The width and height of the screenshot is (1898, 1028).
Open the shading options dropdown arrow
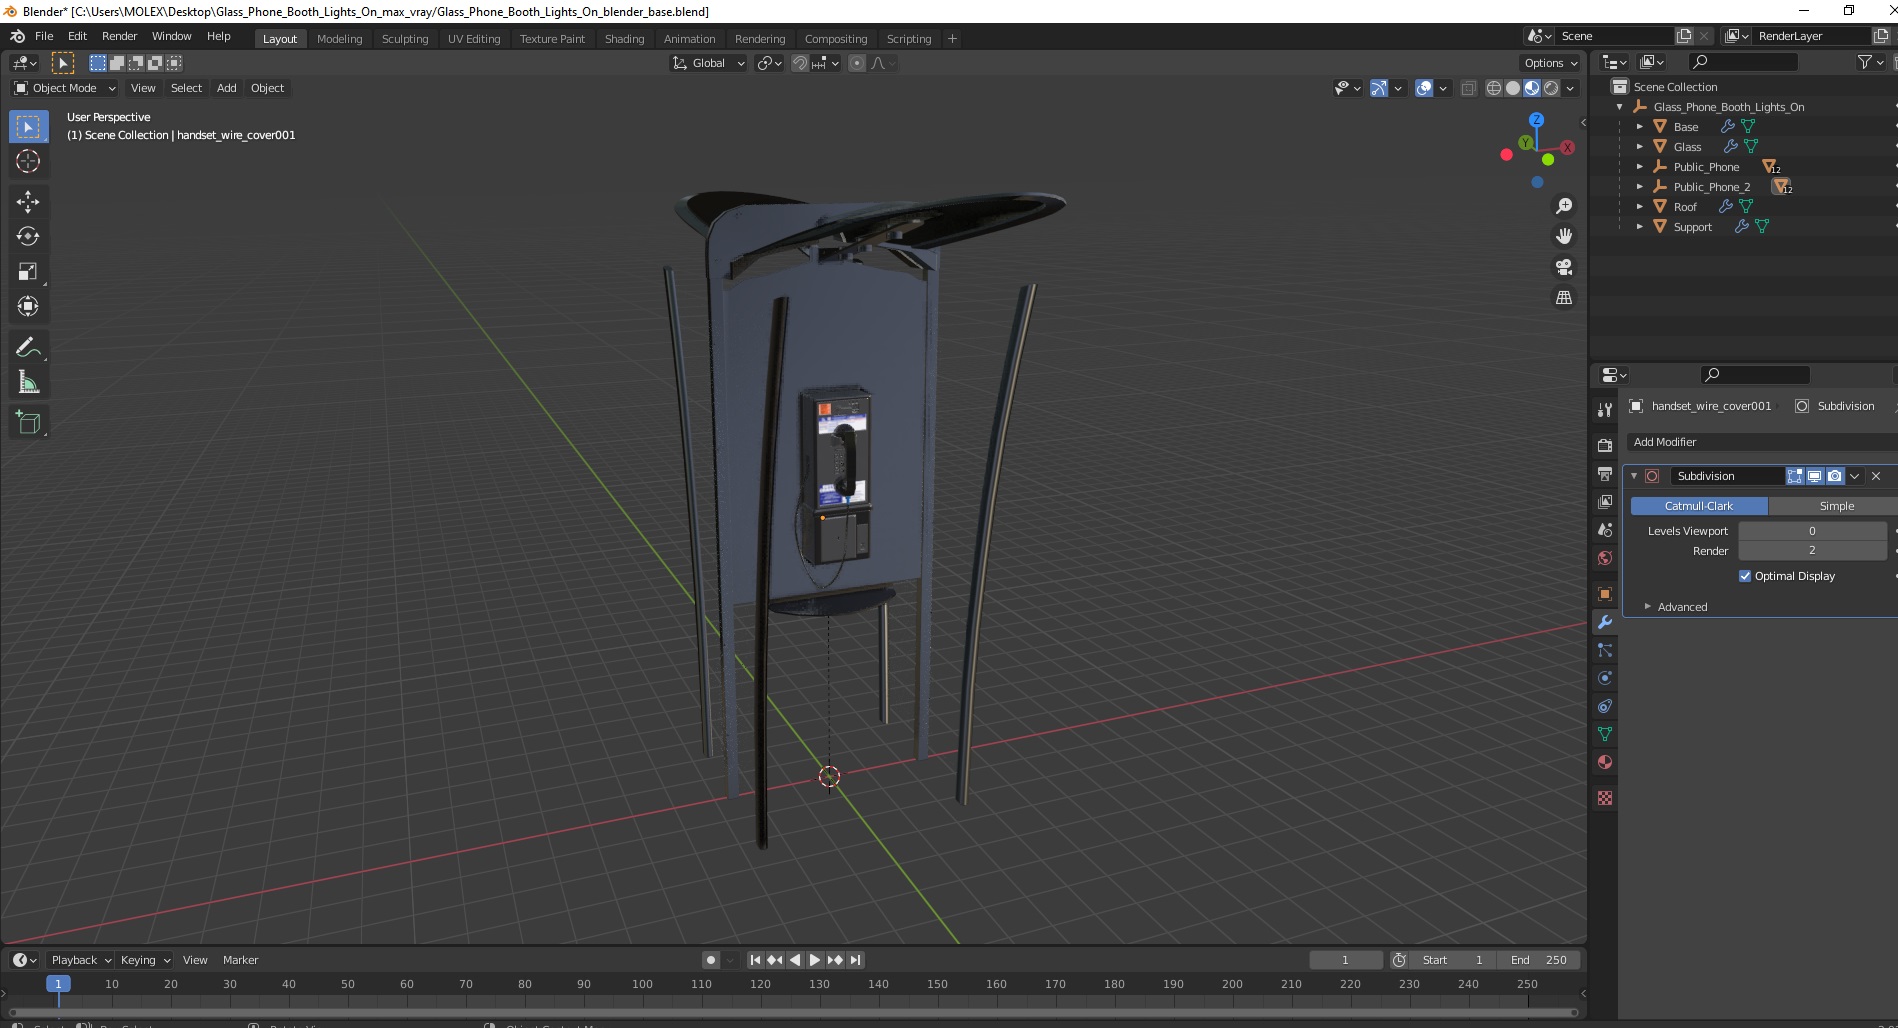[1570, 88]
